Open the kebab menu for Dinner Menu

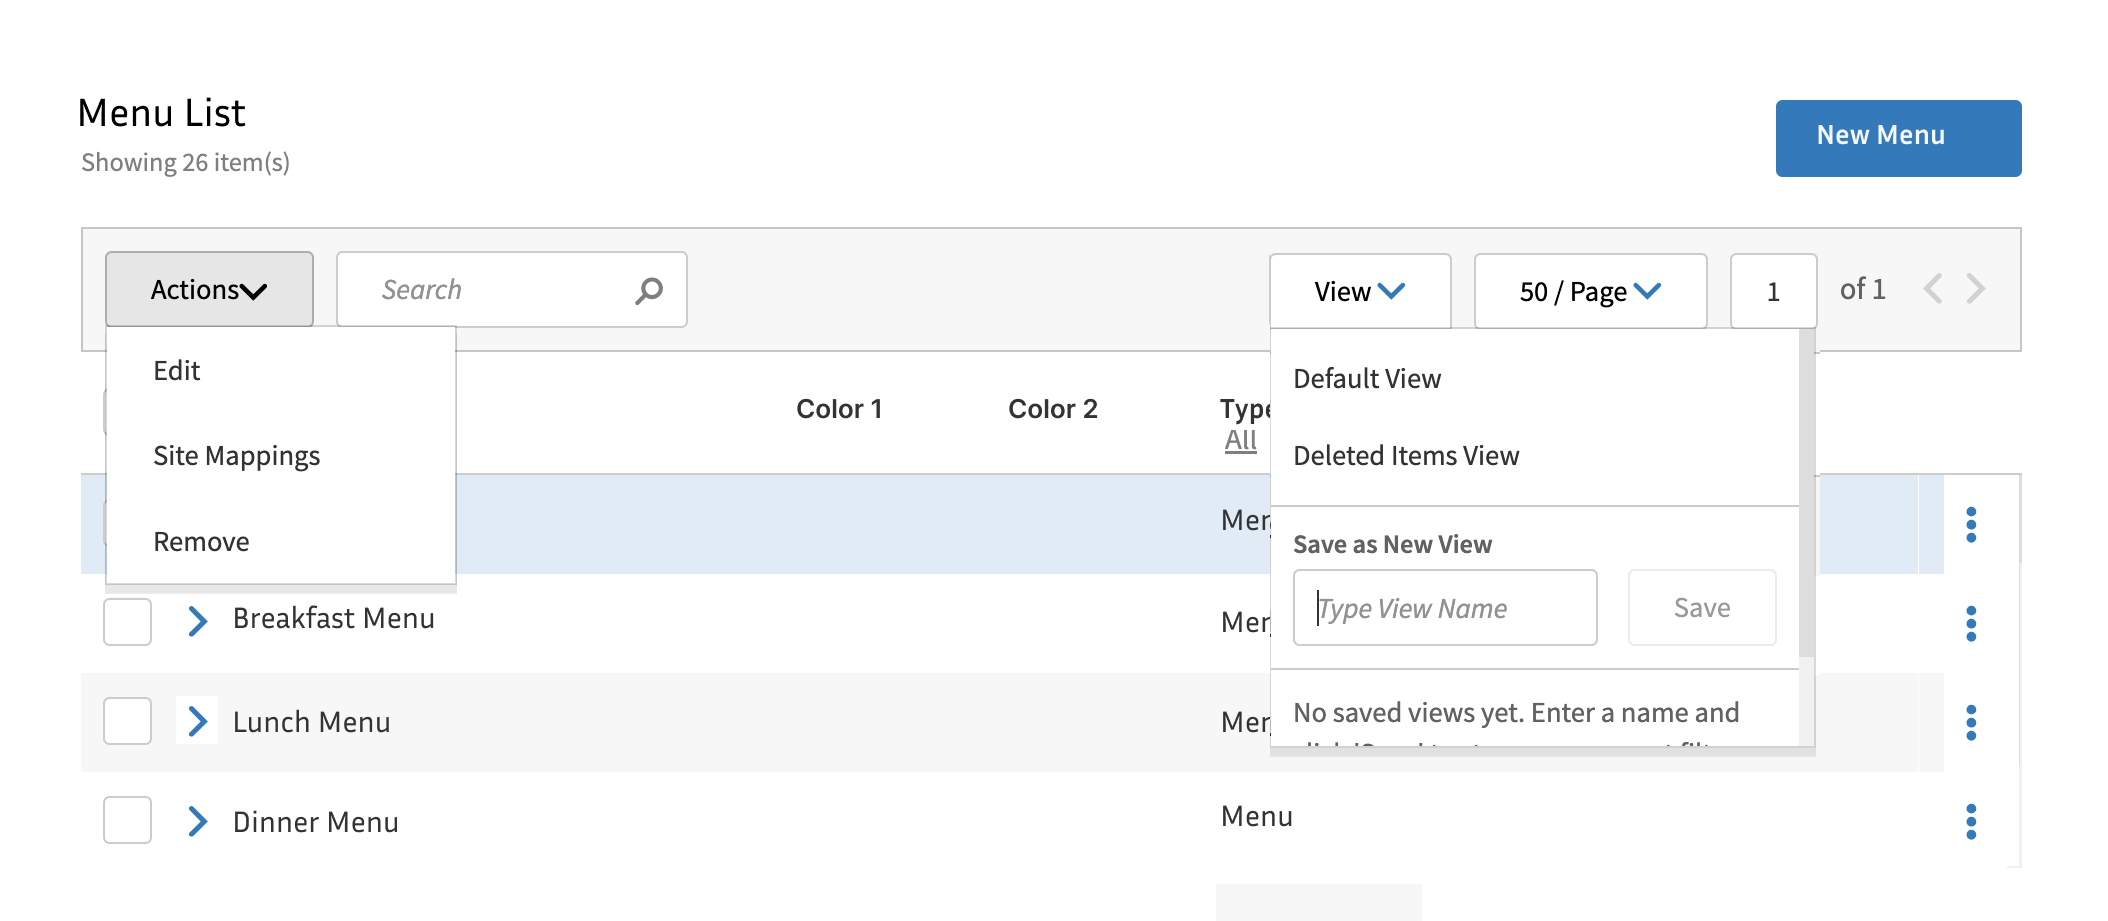(1969, 823)
